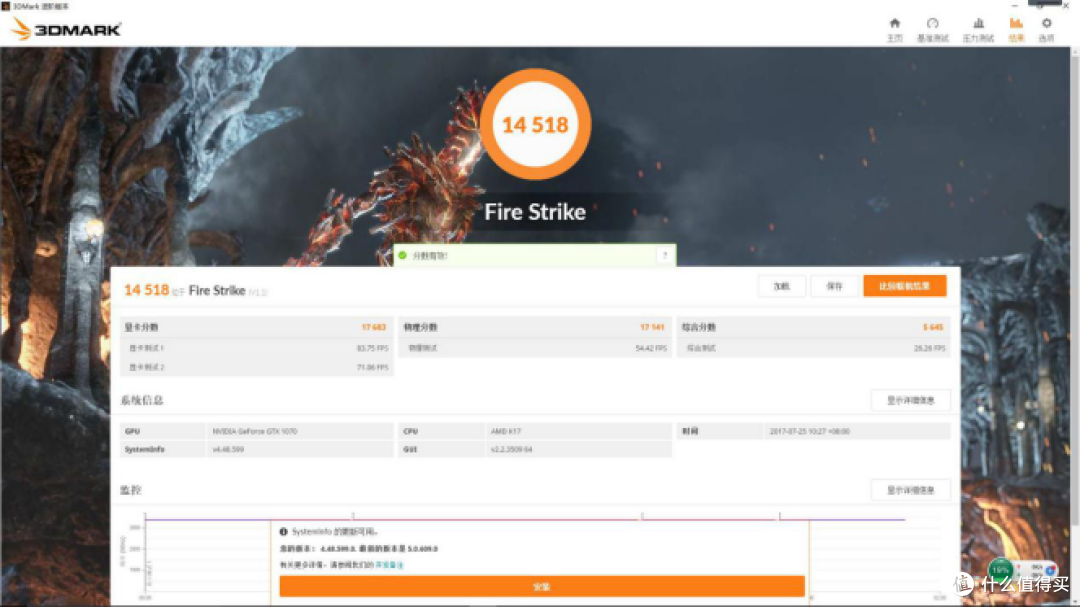Click the info icon of the SystemInfo update notice

pyautogui.click(x=284, y=532)
